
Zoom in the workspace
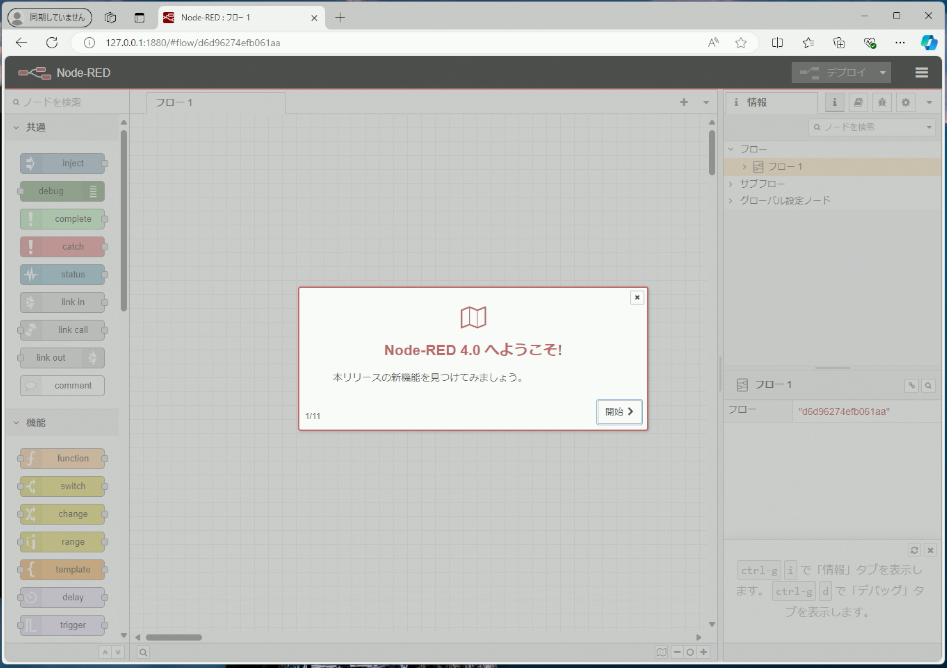point(703,652)
